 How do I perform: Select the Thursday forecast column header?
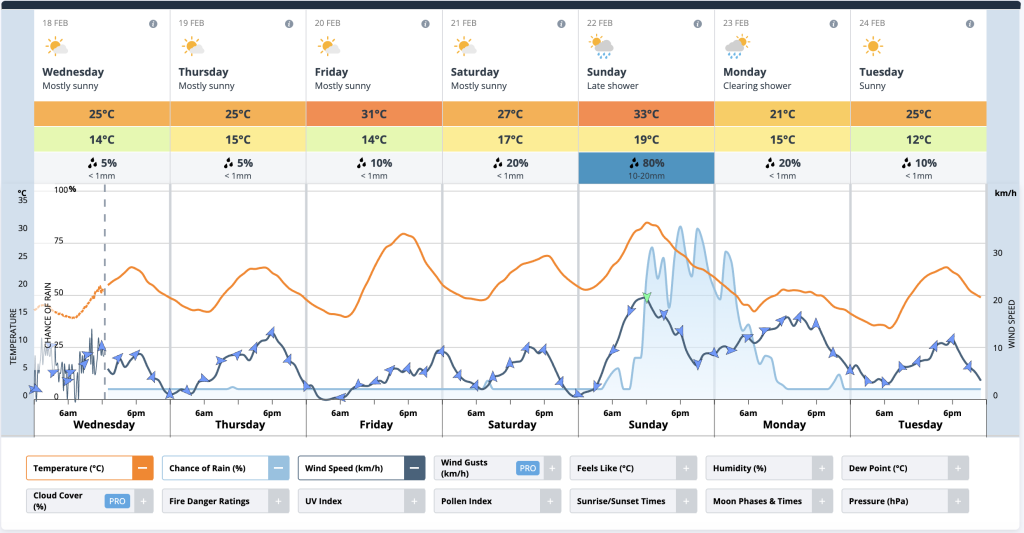(x=238, y=72)
